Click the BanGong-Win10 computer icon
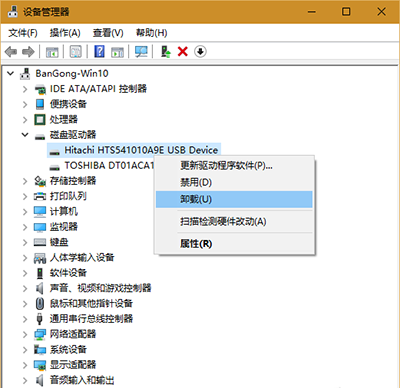The width and height of the screenshot is (400, 388). point(25,73)
